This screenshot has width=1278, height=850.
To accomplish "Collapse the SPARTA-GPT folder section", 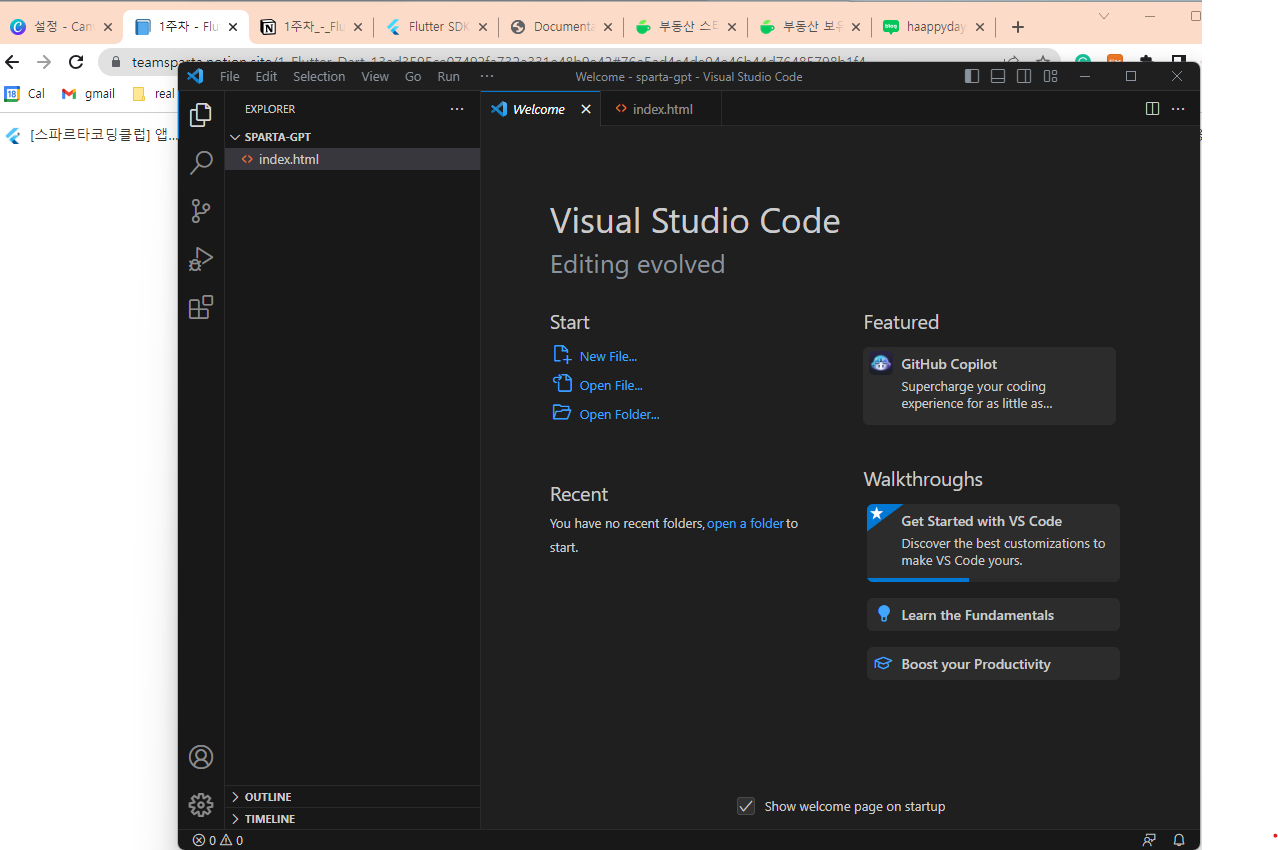I will pos(352,137).
